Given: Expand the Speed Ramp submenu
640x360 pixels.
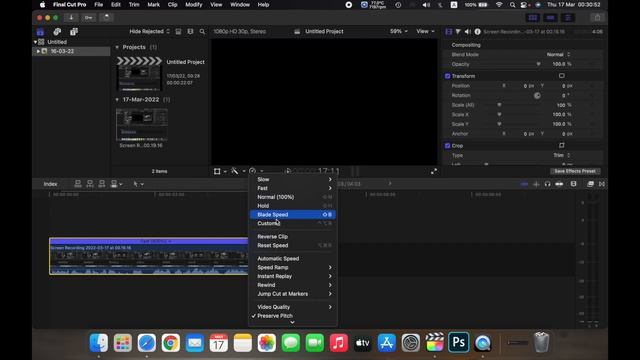Looking at the screenshot, I should tap(293, 267).
